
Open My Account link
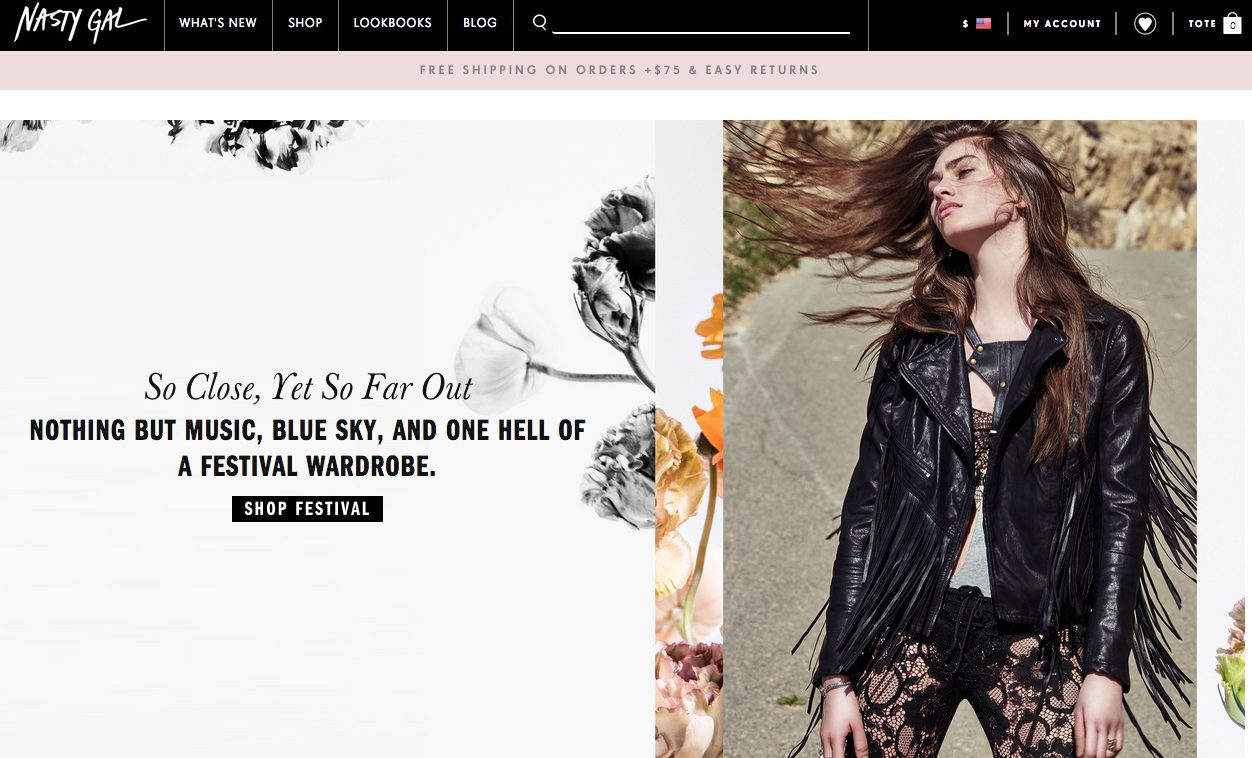(1062, 23)
